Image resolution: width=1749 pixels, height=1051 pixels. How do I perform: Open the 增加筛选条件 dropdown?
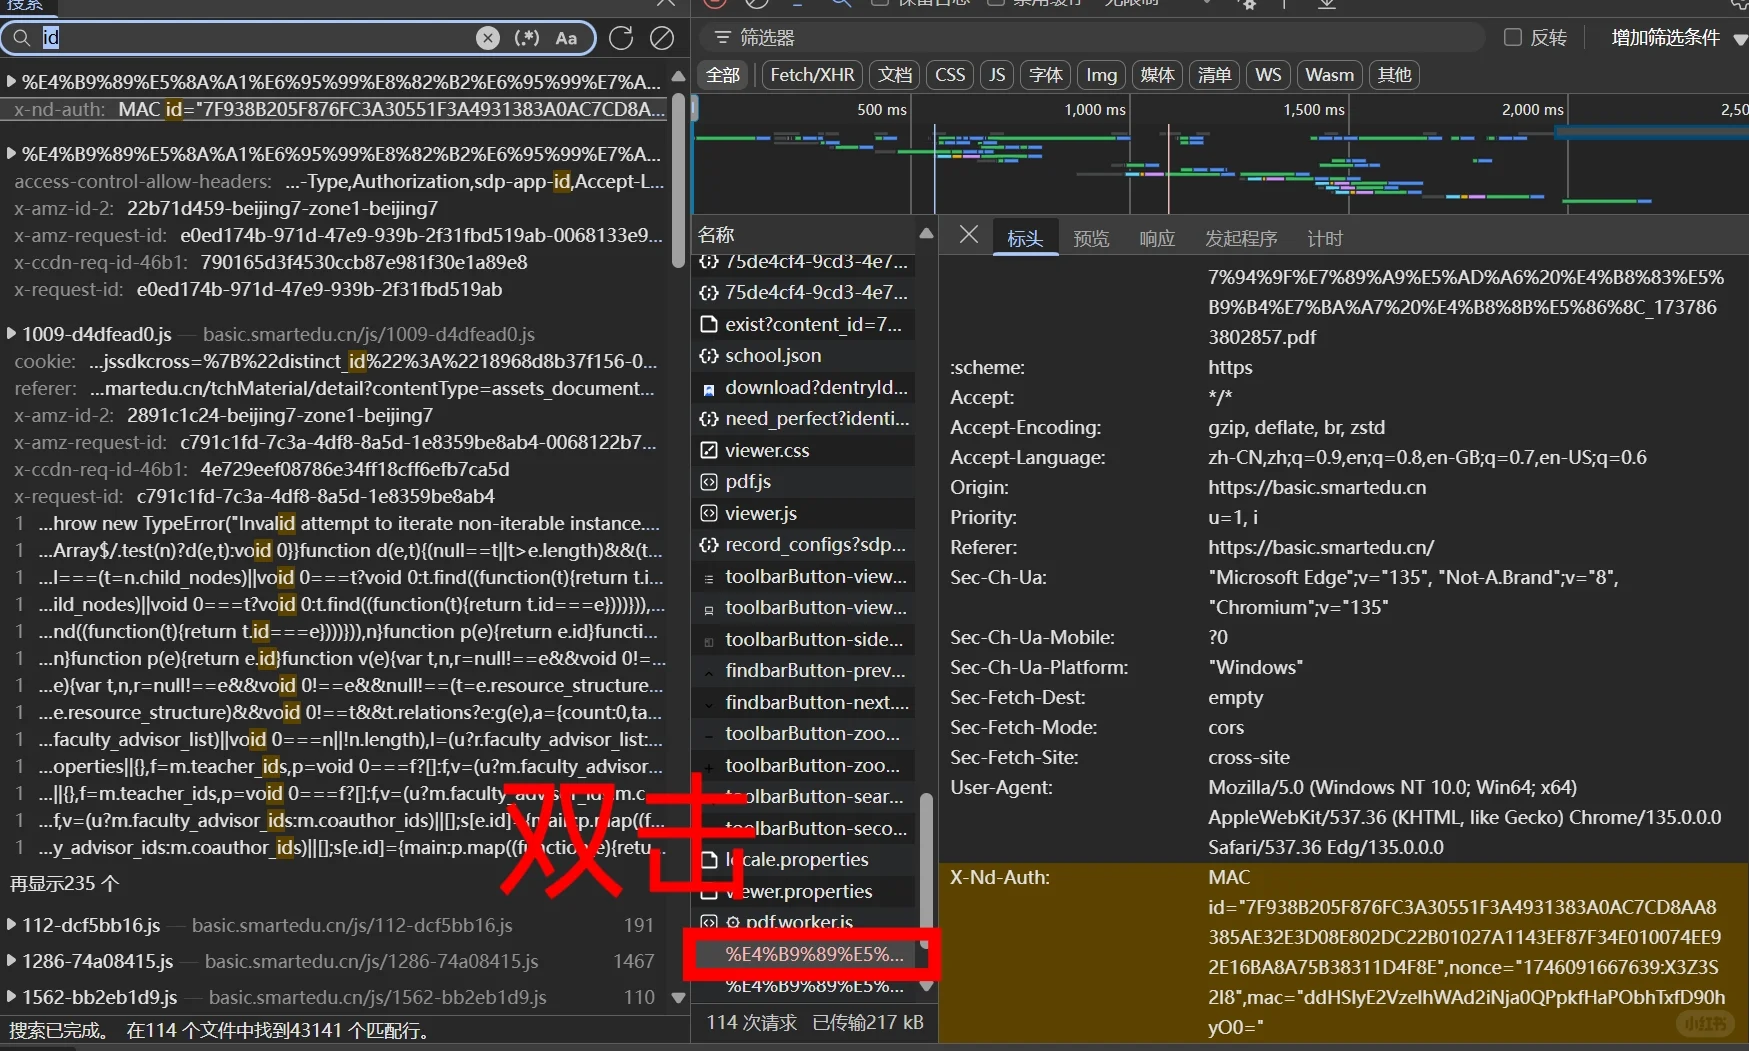click(1679, 38)
